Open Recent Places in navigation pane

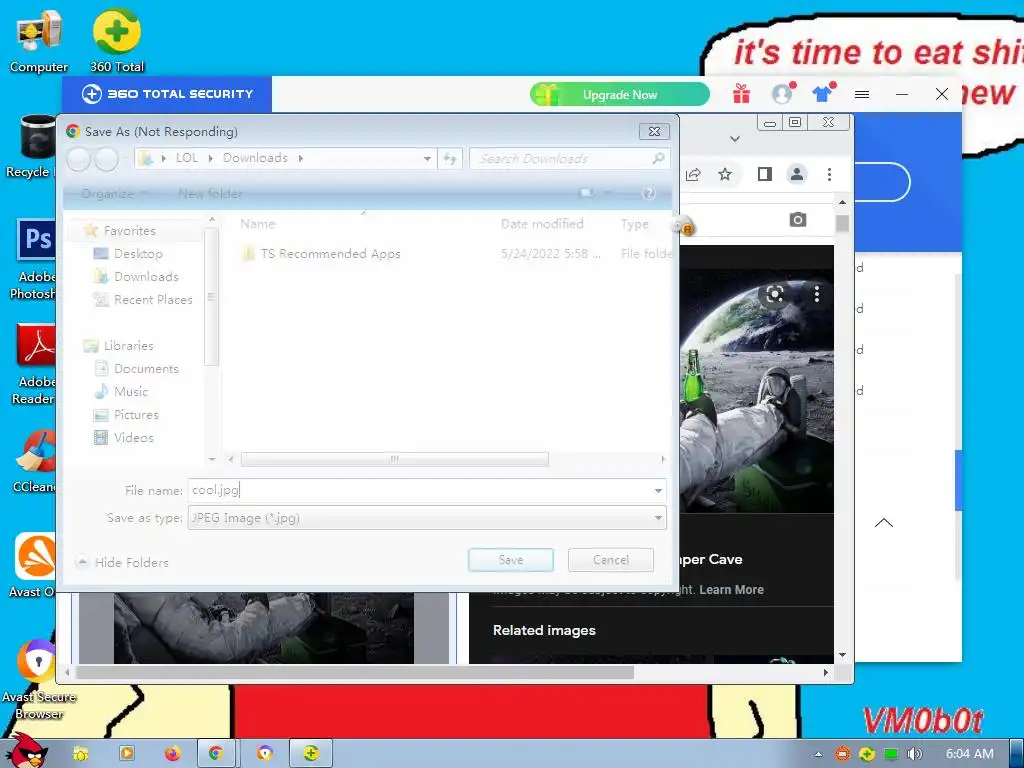click(x=153, y=300)
